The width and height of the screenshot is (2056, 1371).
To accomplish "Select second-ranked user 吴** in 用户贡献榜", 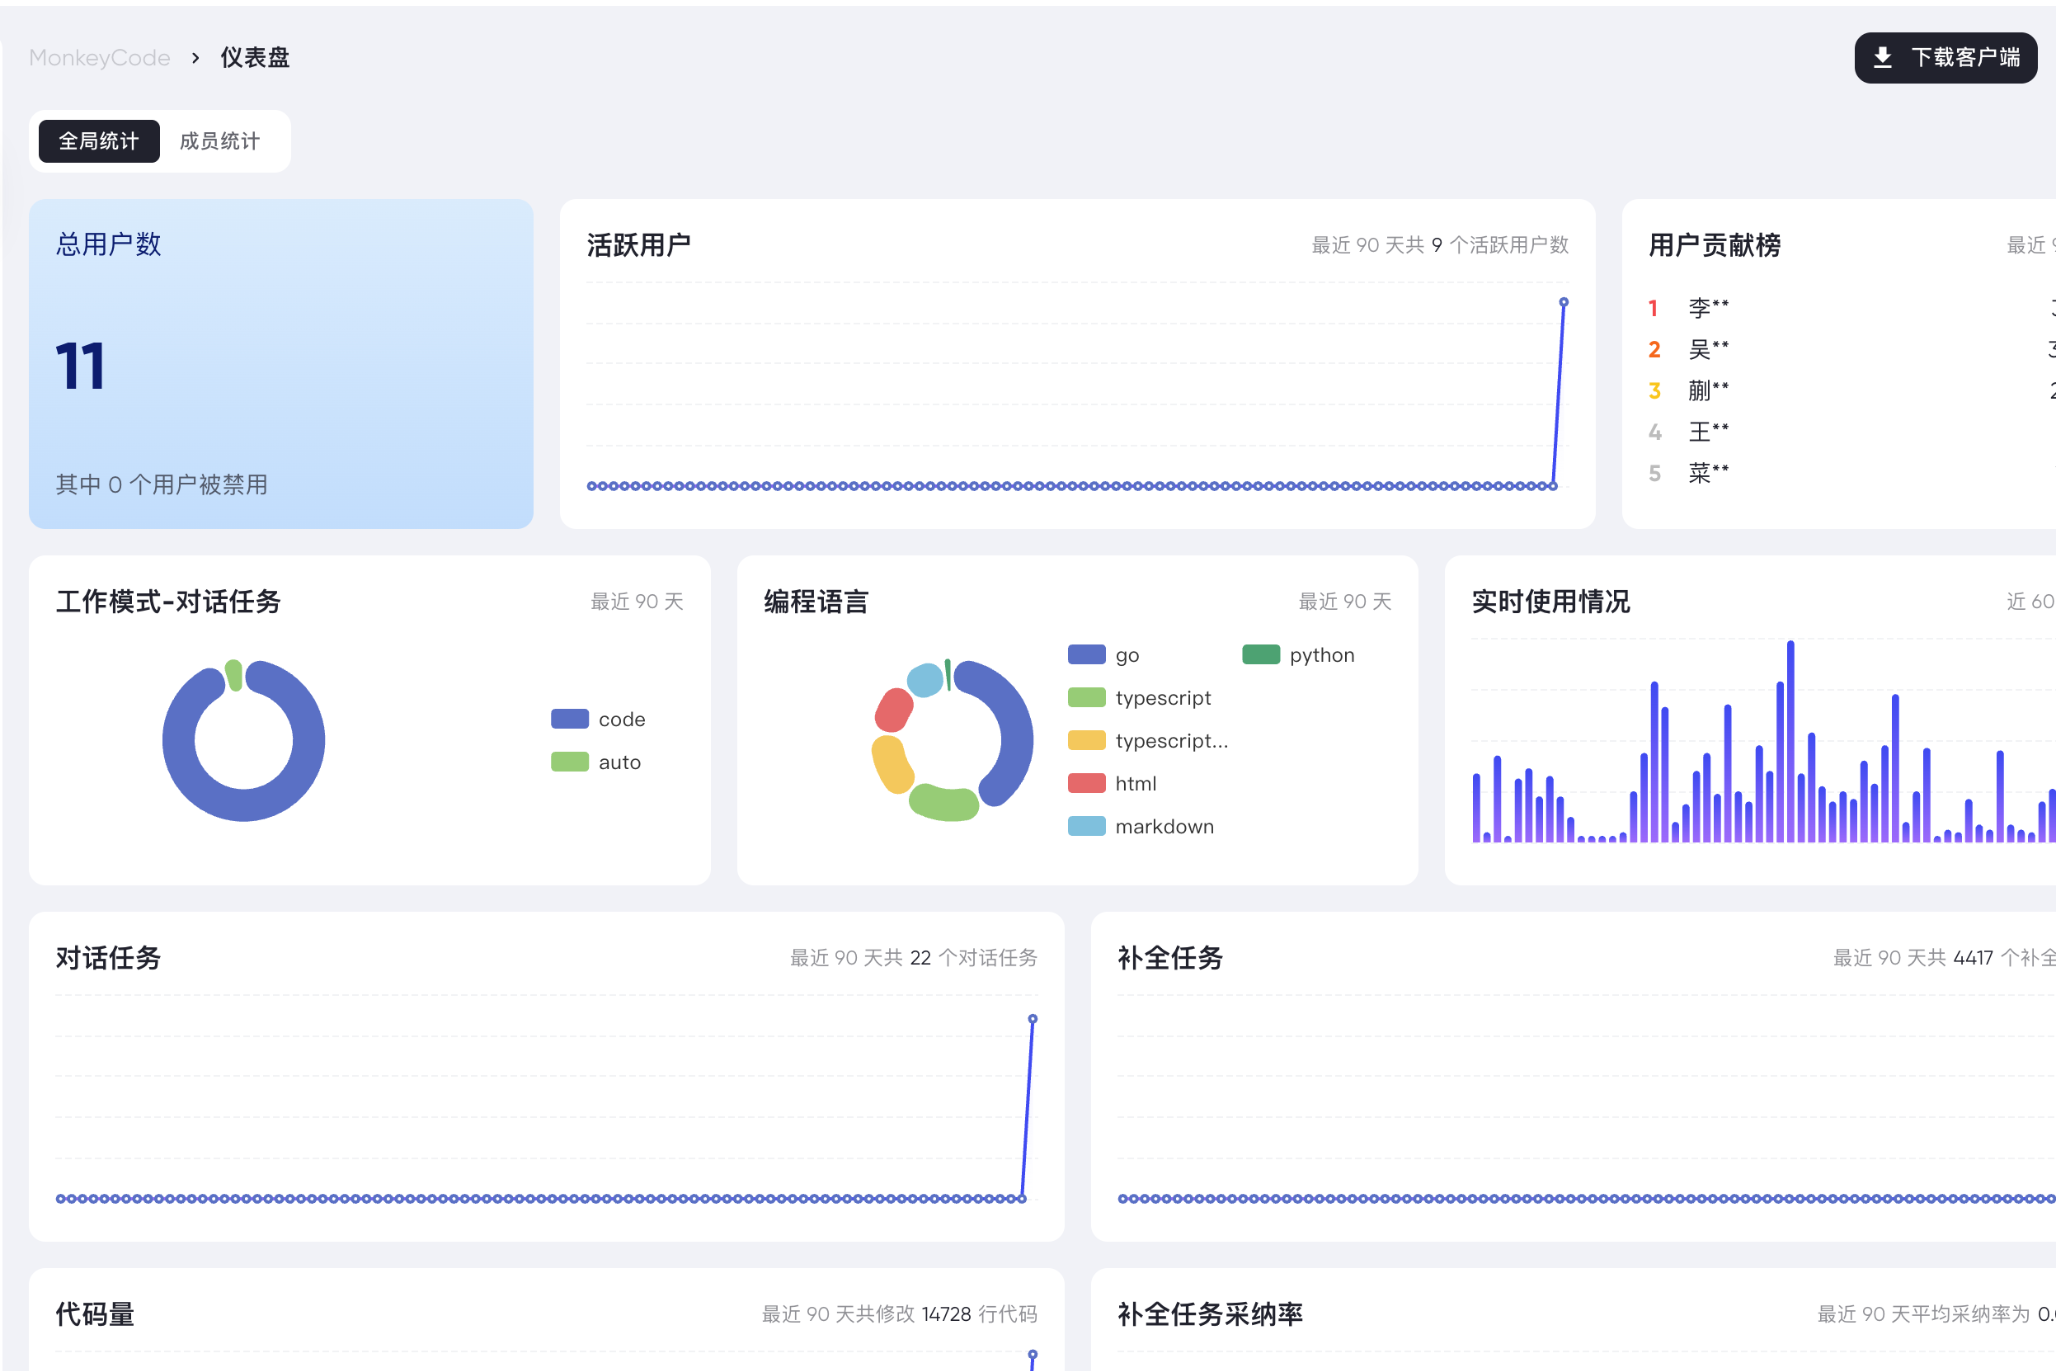I will pyautogui.click(x=1708, y=349).
